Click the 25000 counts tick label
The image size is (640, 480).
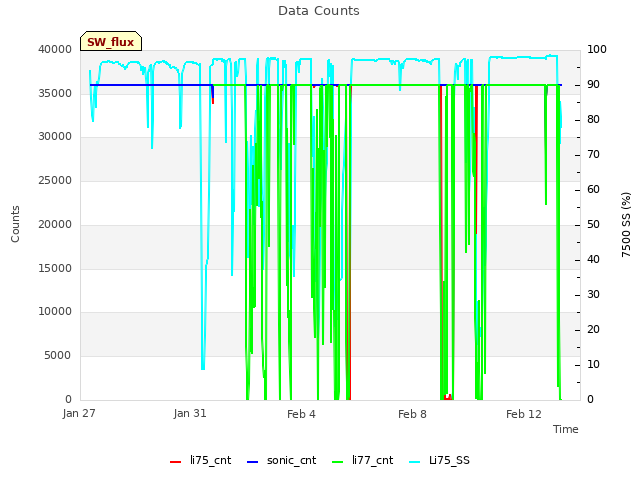55,180
